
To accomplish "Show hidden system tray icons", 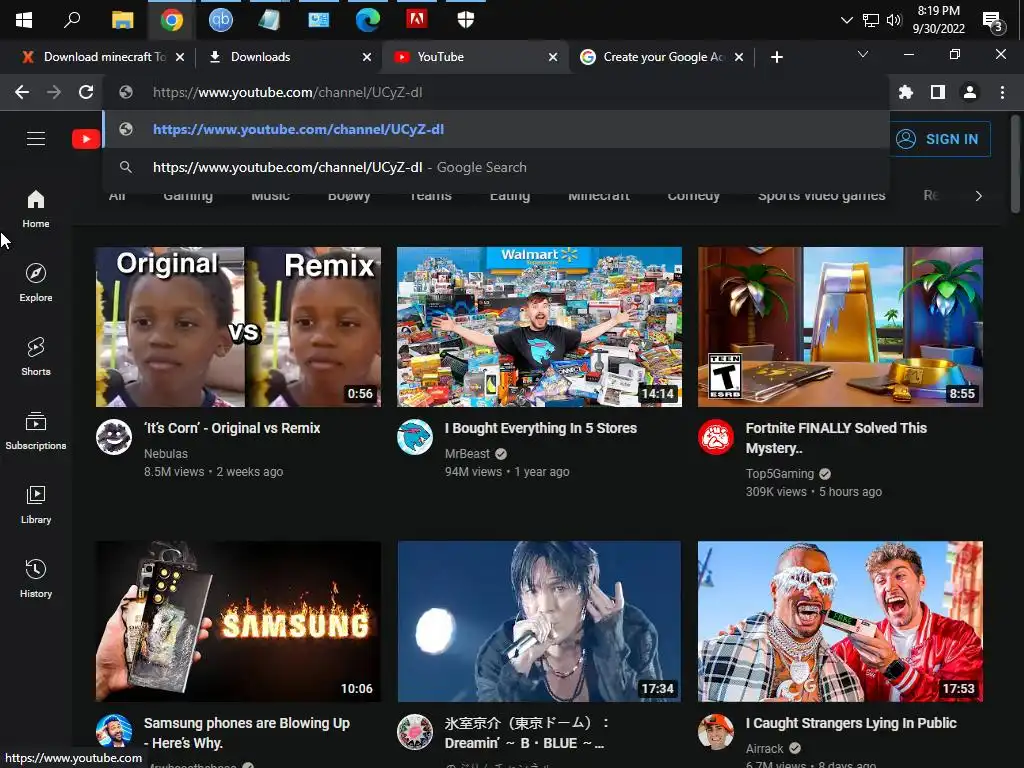I will [x=846, y=20].
